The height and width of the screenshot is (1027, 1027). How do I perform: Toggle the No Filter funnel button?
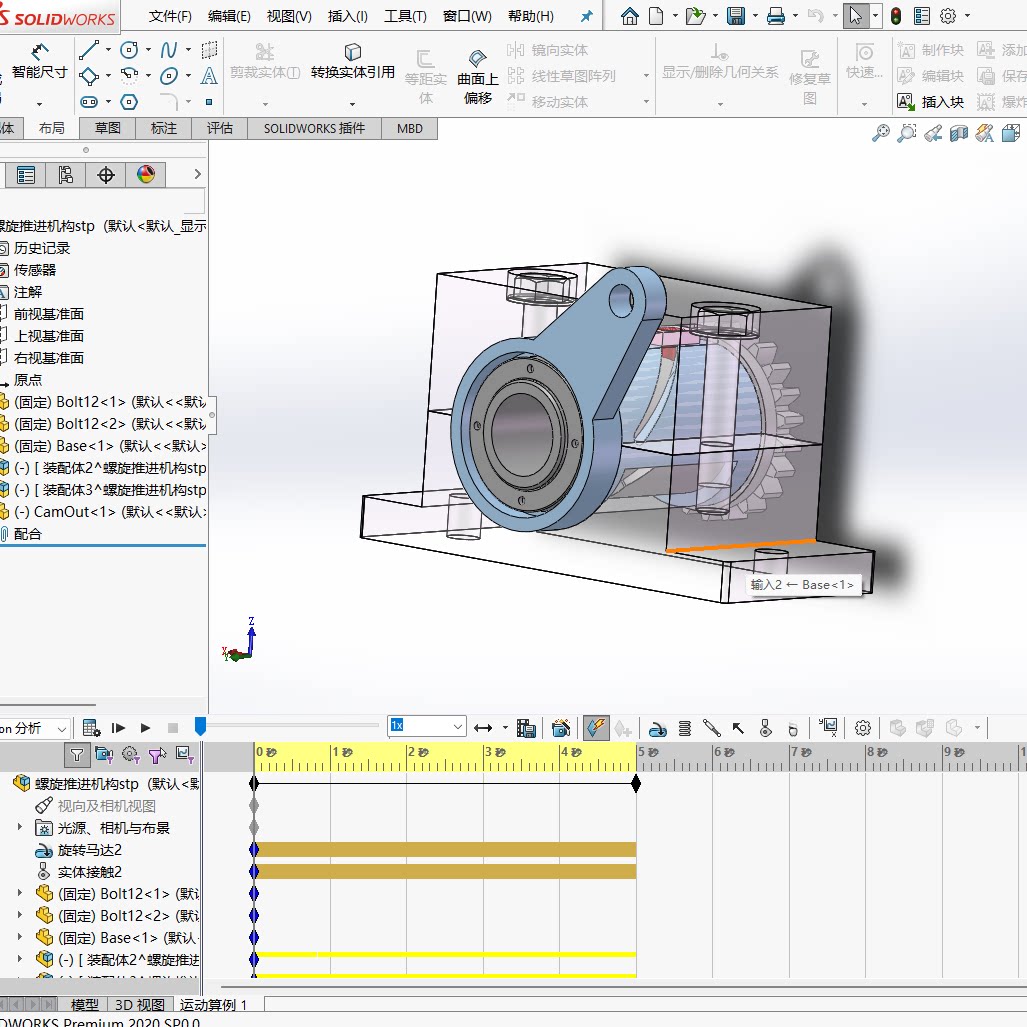[77, 755]
